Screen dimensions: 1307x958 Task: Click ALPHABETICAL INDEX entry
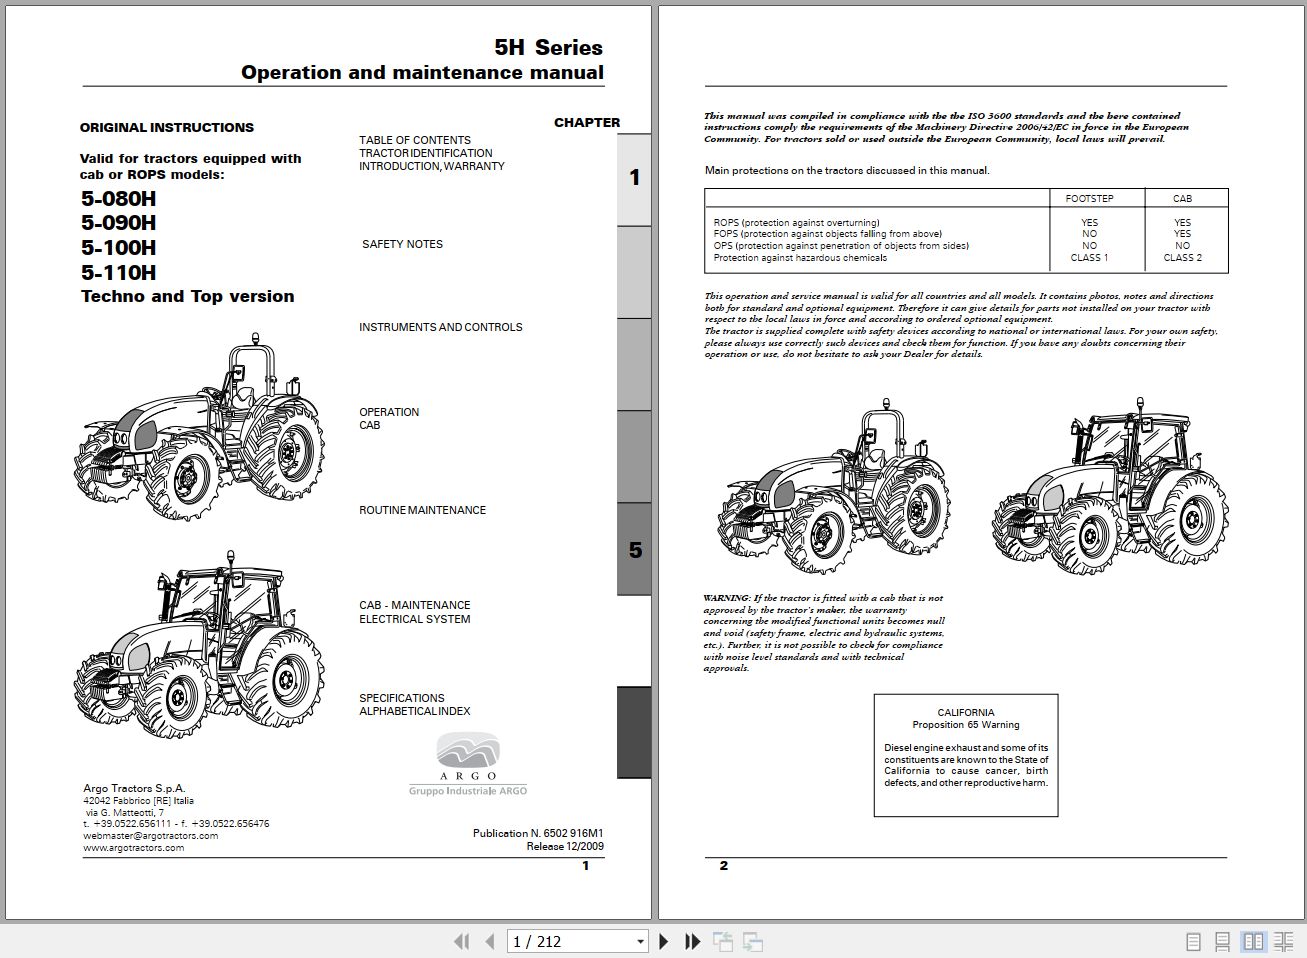pos(414,711)
